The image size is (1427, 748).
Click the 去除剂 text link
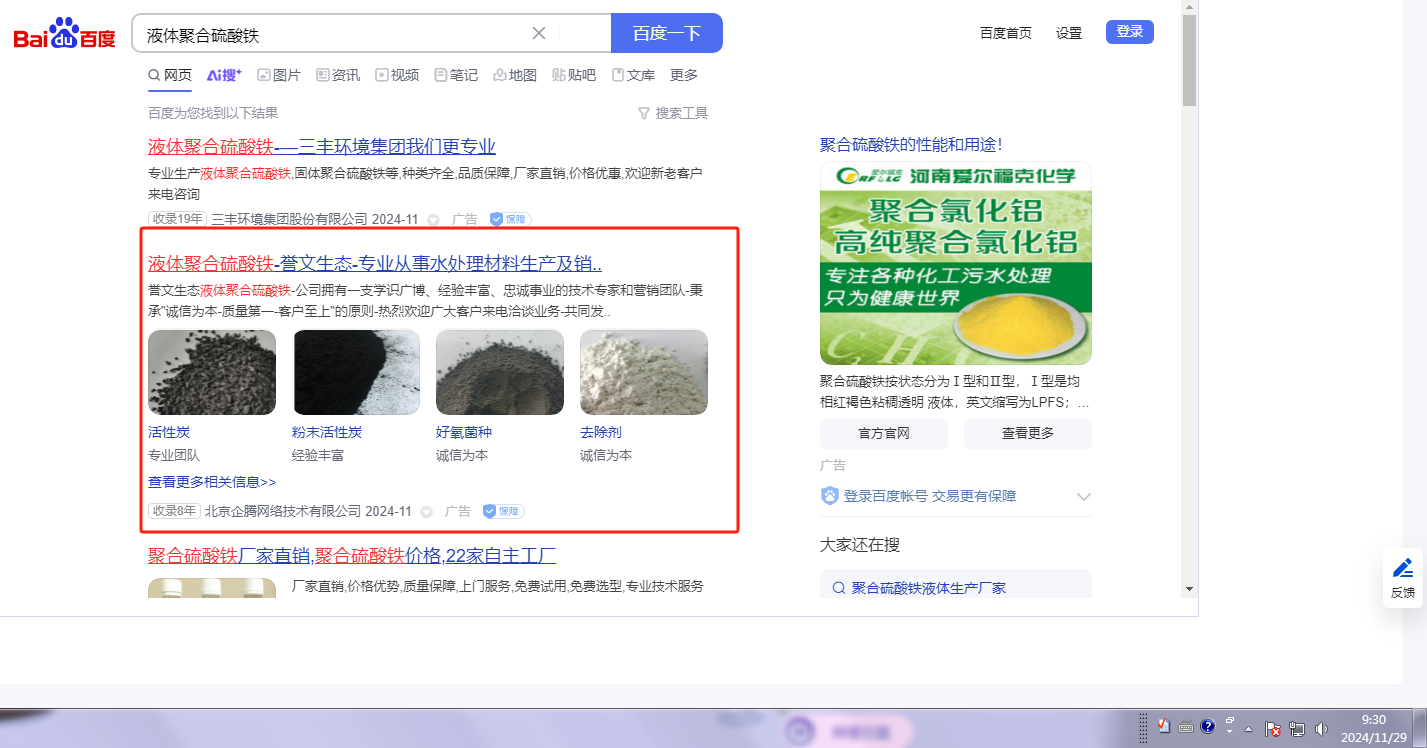(601, 432)
